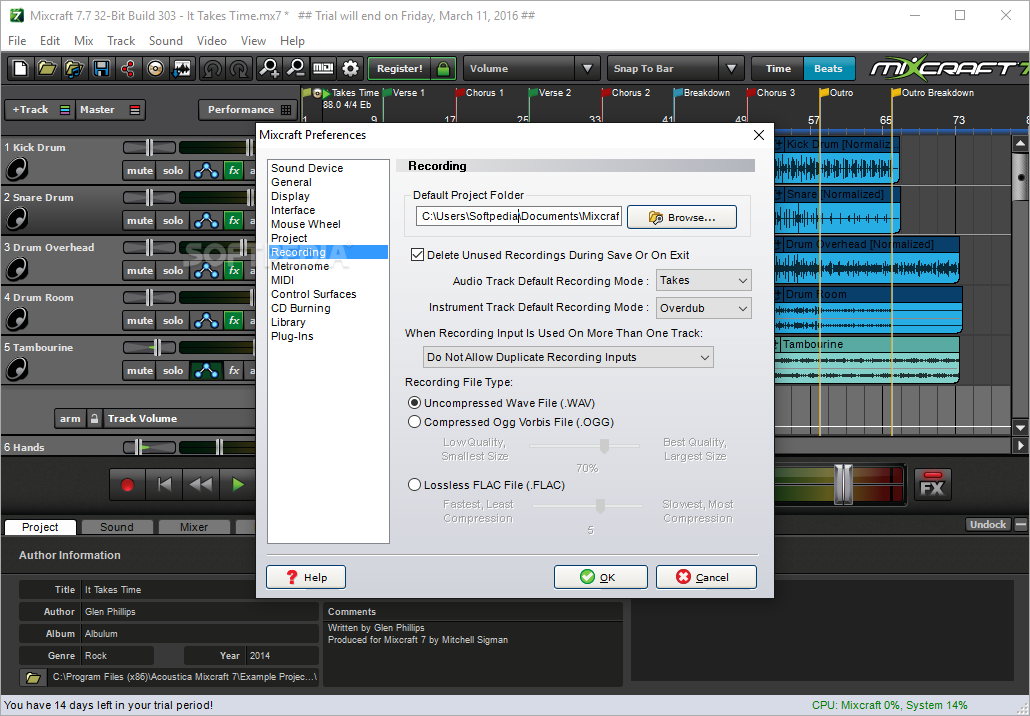Select Compressed Ogg Vorbis File (.OGG) option
The height and width of the screenshot is (716, 1030).
click(x=414, y=422)
